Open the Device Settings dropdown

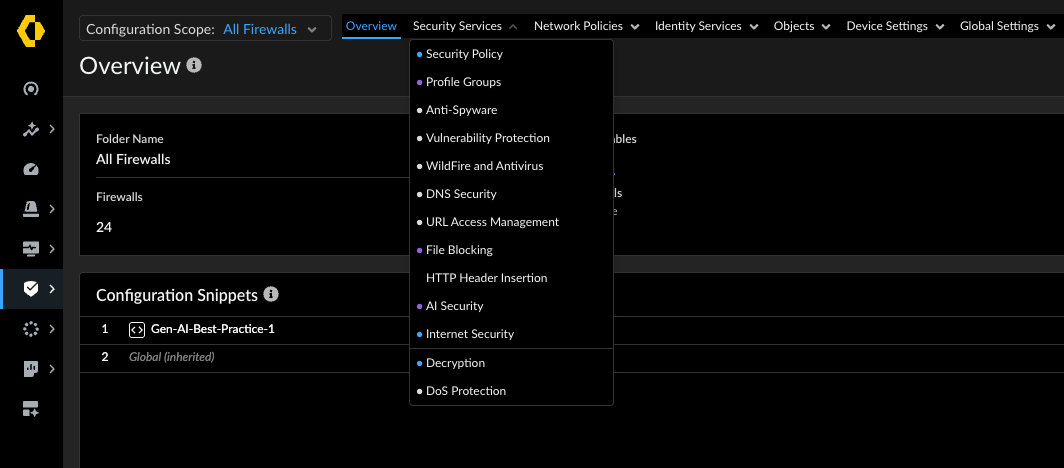(x=895, y=26)
